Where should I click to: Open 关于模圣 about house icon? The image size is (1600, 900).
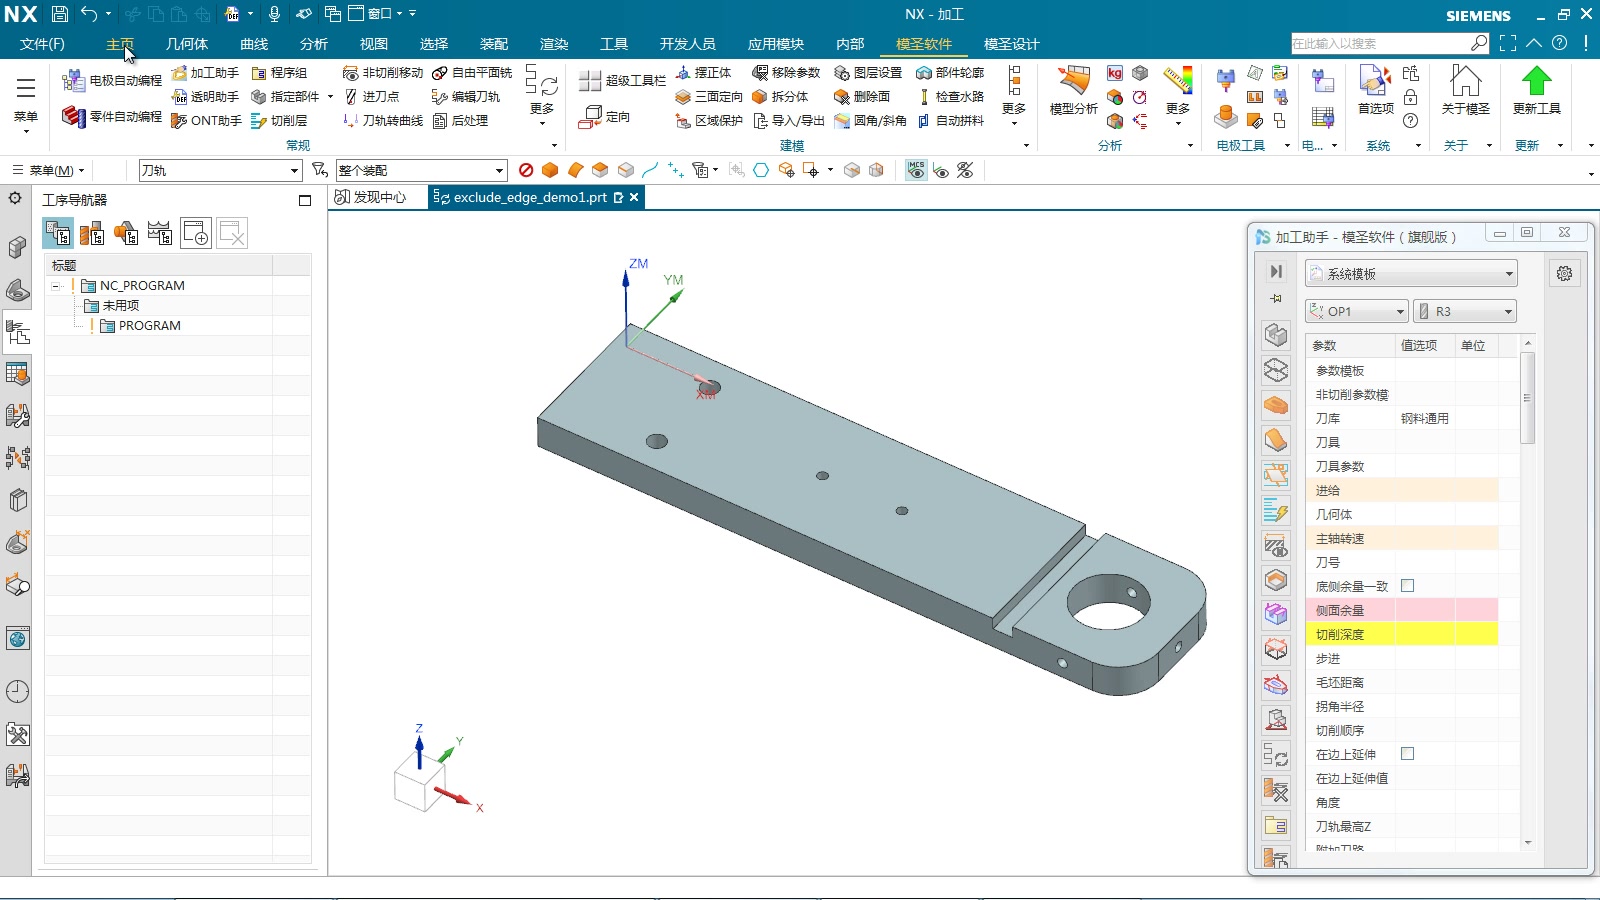pos(1466,91)
